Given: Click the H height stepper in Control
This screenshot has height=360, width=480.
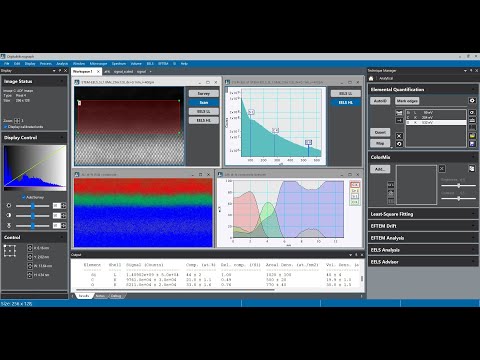Looking at the screenshot, I should 30,275.
